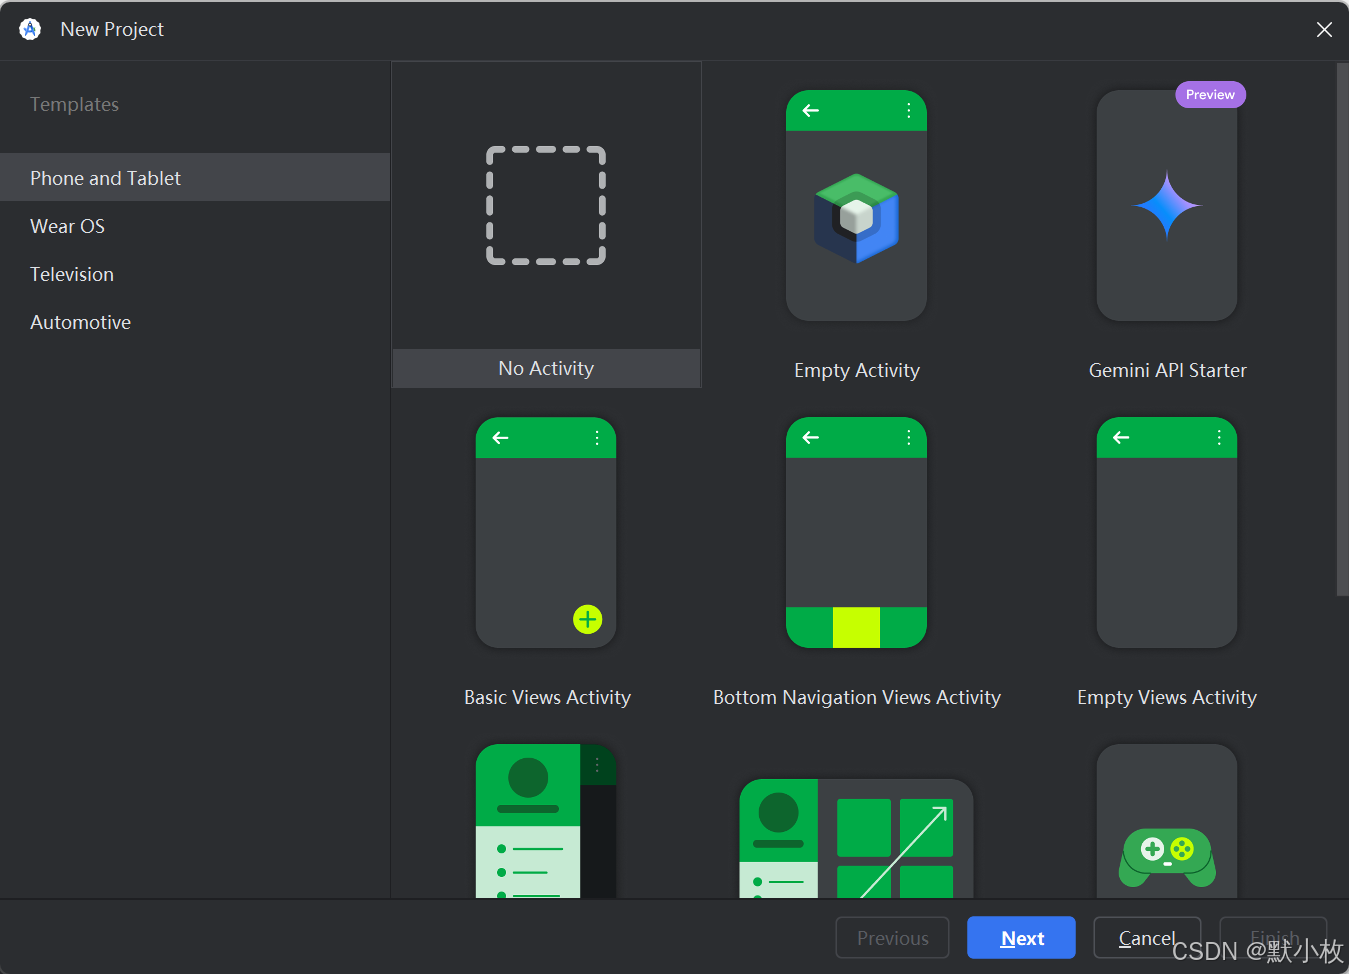Switch to Automotive templates

tap(195, 322)
